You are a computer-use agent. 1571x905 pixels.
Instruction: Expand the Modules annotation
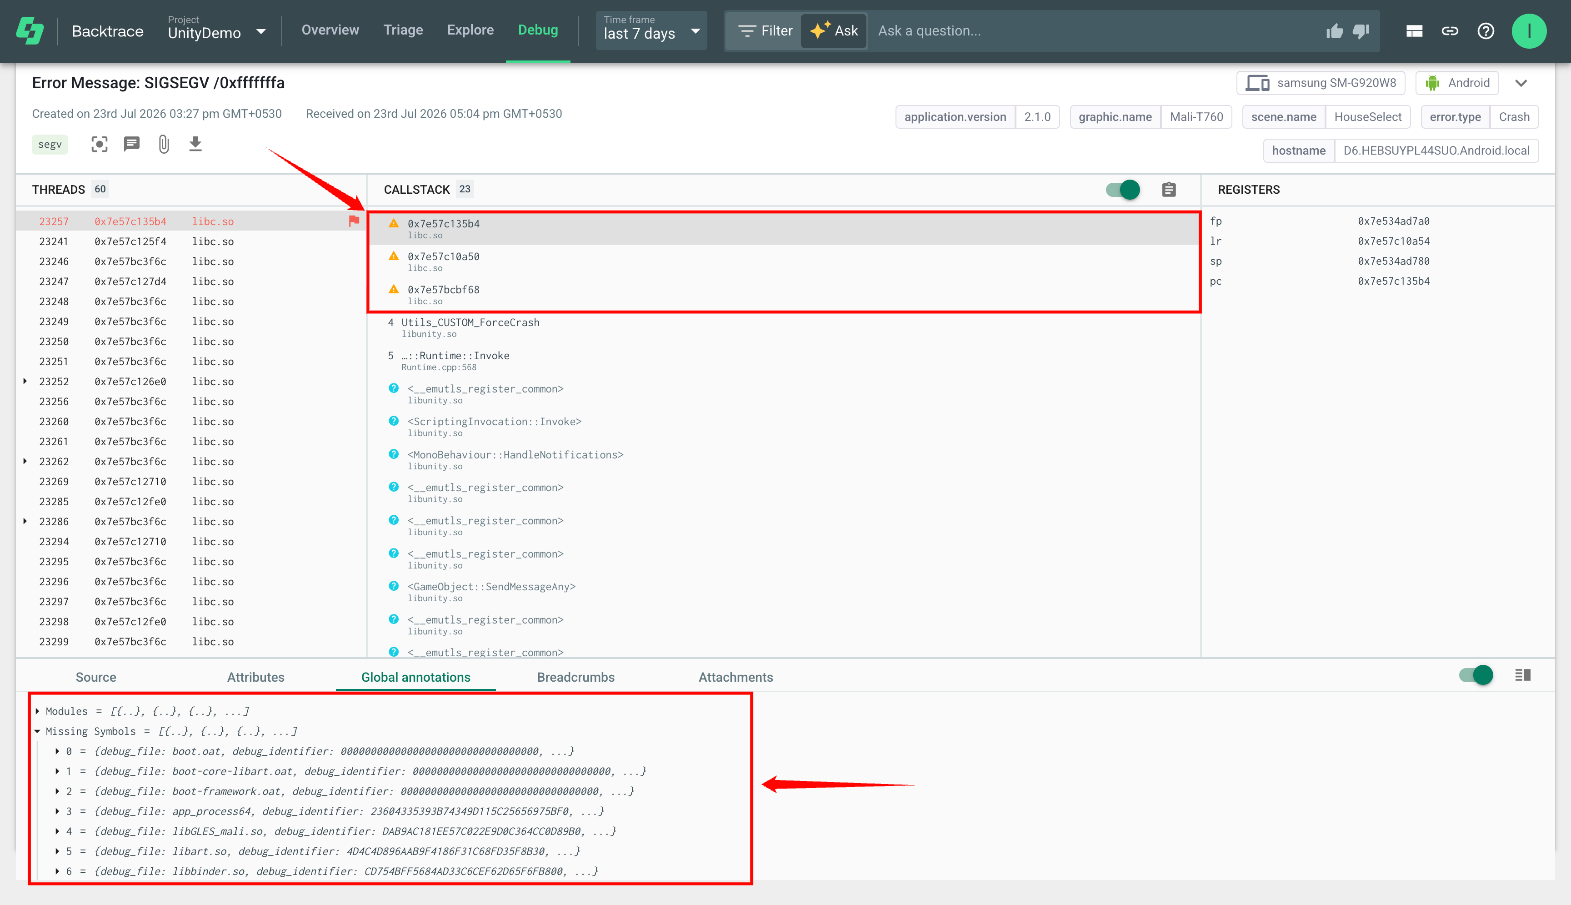click(38, 711)
